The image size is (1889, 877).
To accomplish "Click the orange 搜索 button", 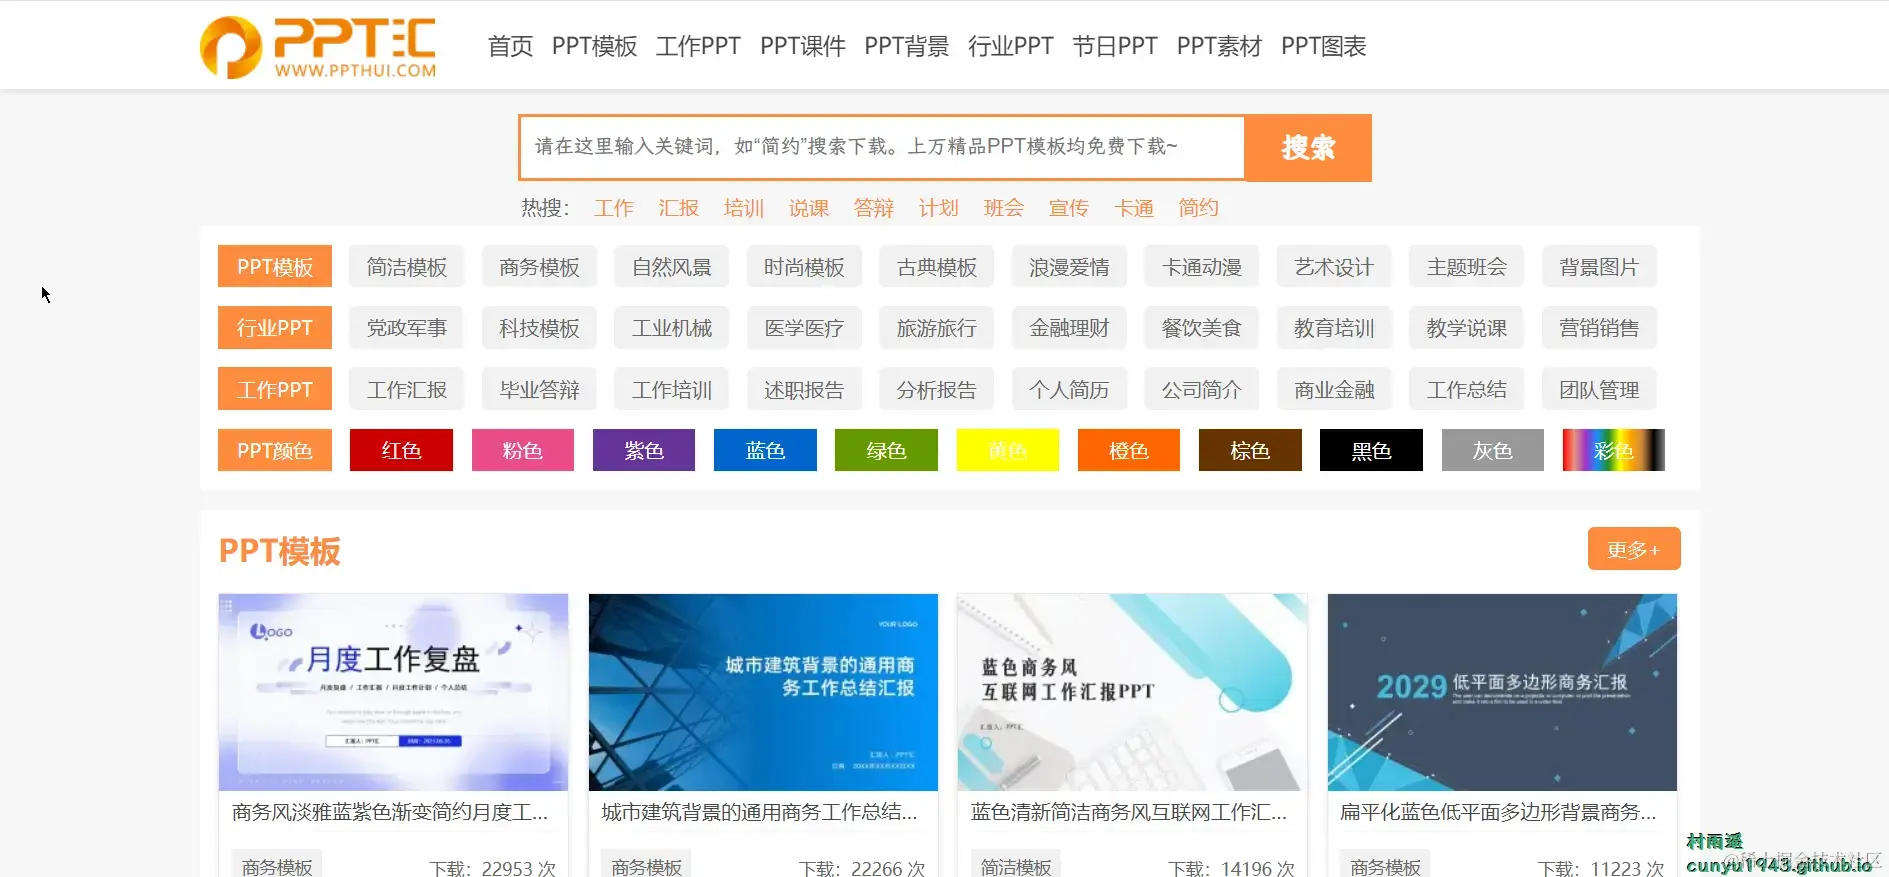I will (1308, 147).
